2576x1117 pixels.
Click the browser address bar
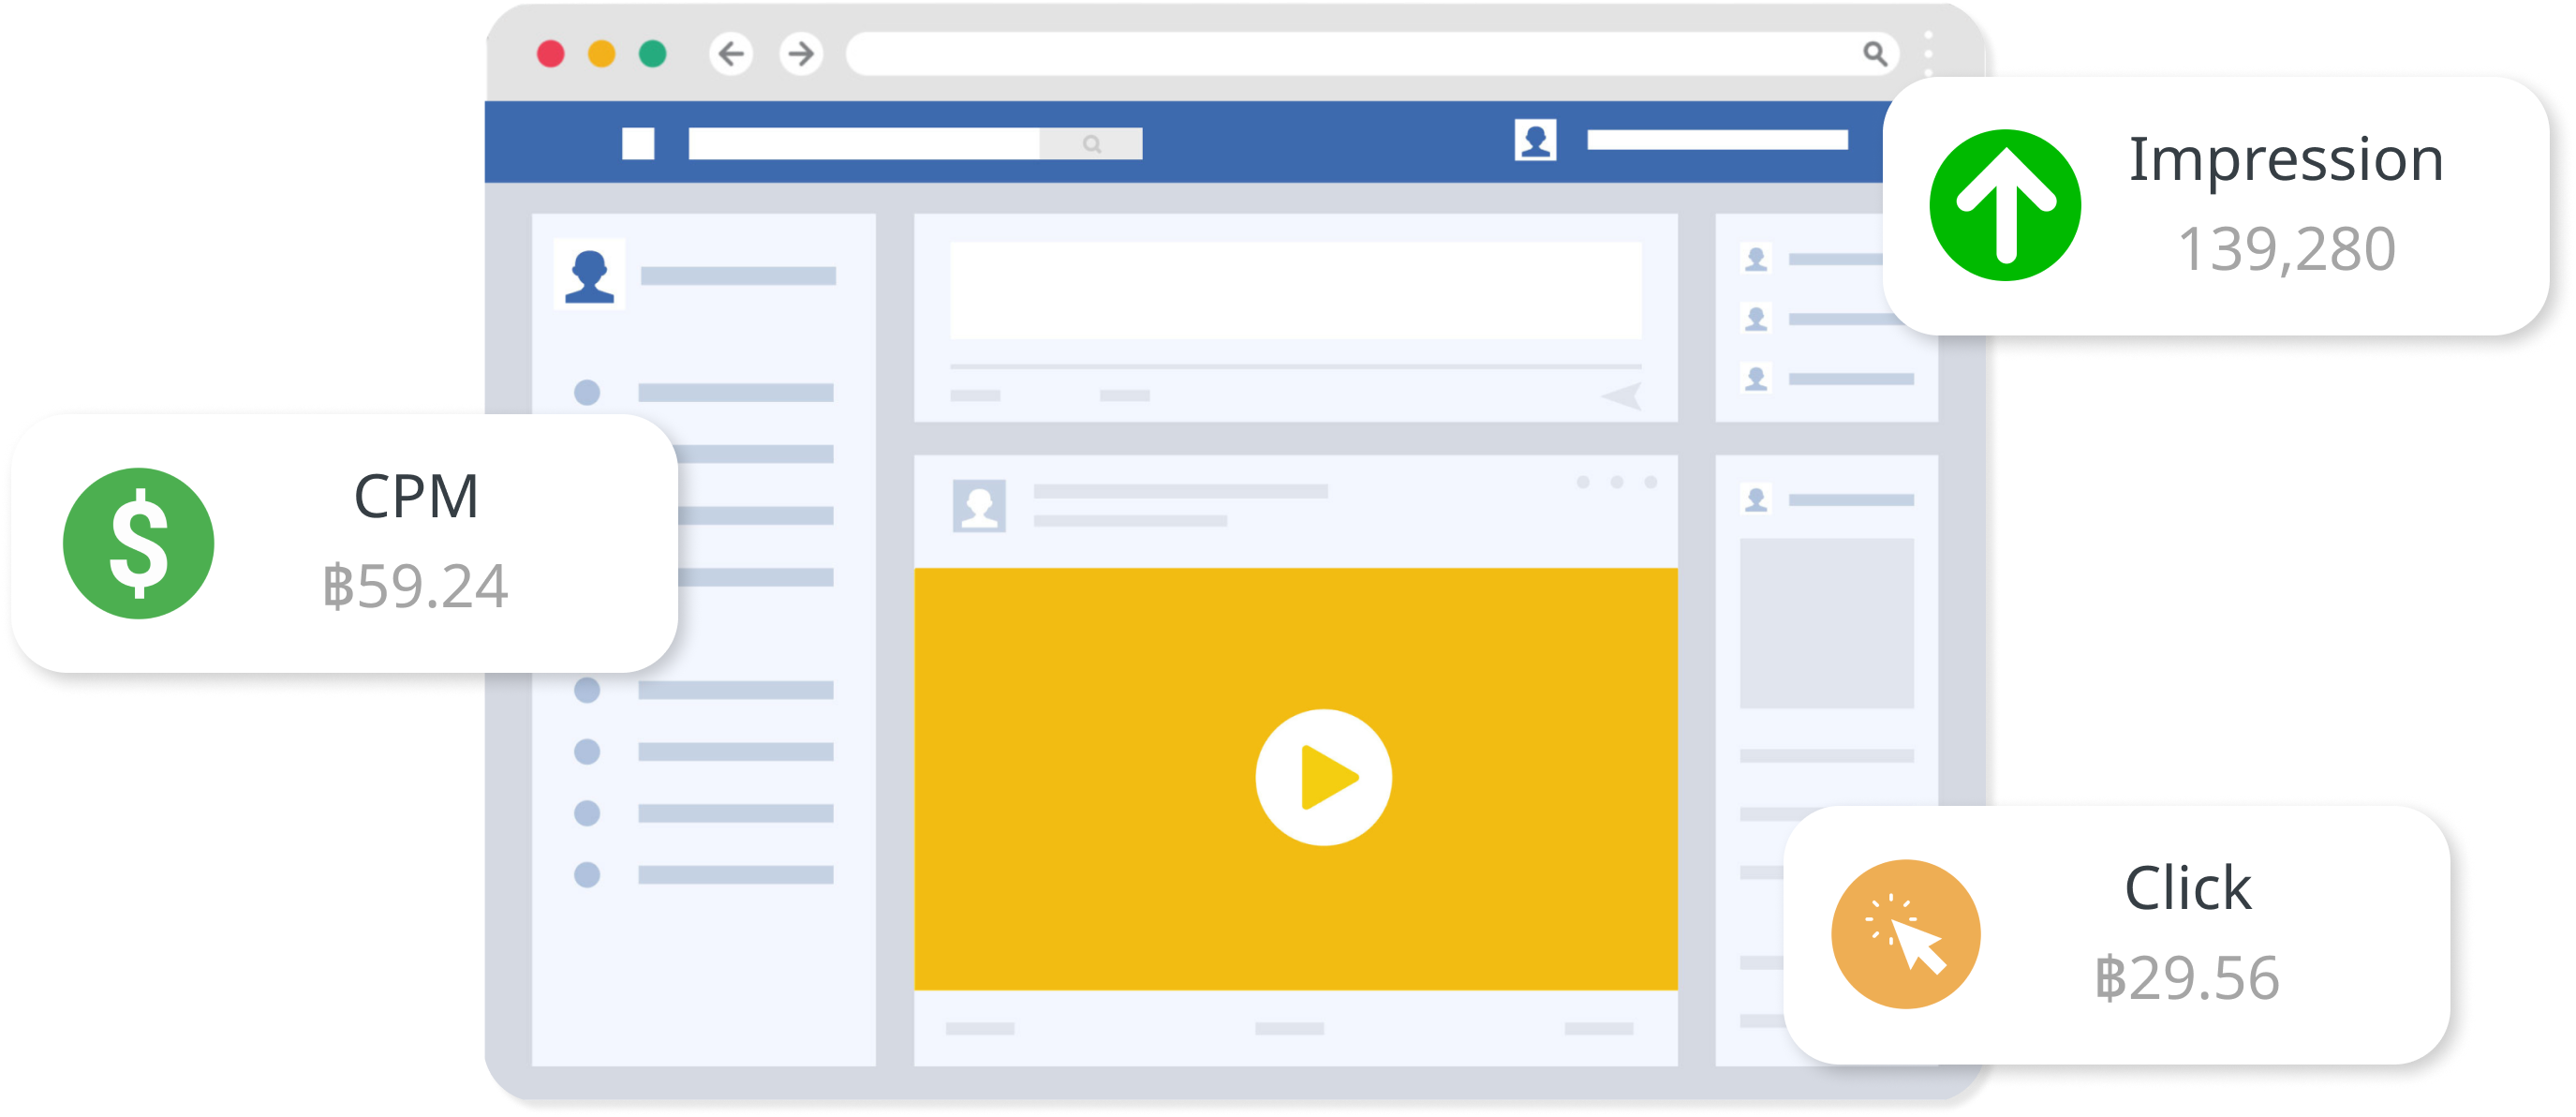coord(1372,53)
